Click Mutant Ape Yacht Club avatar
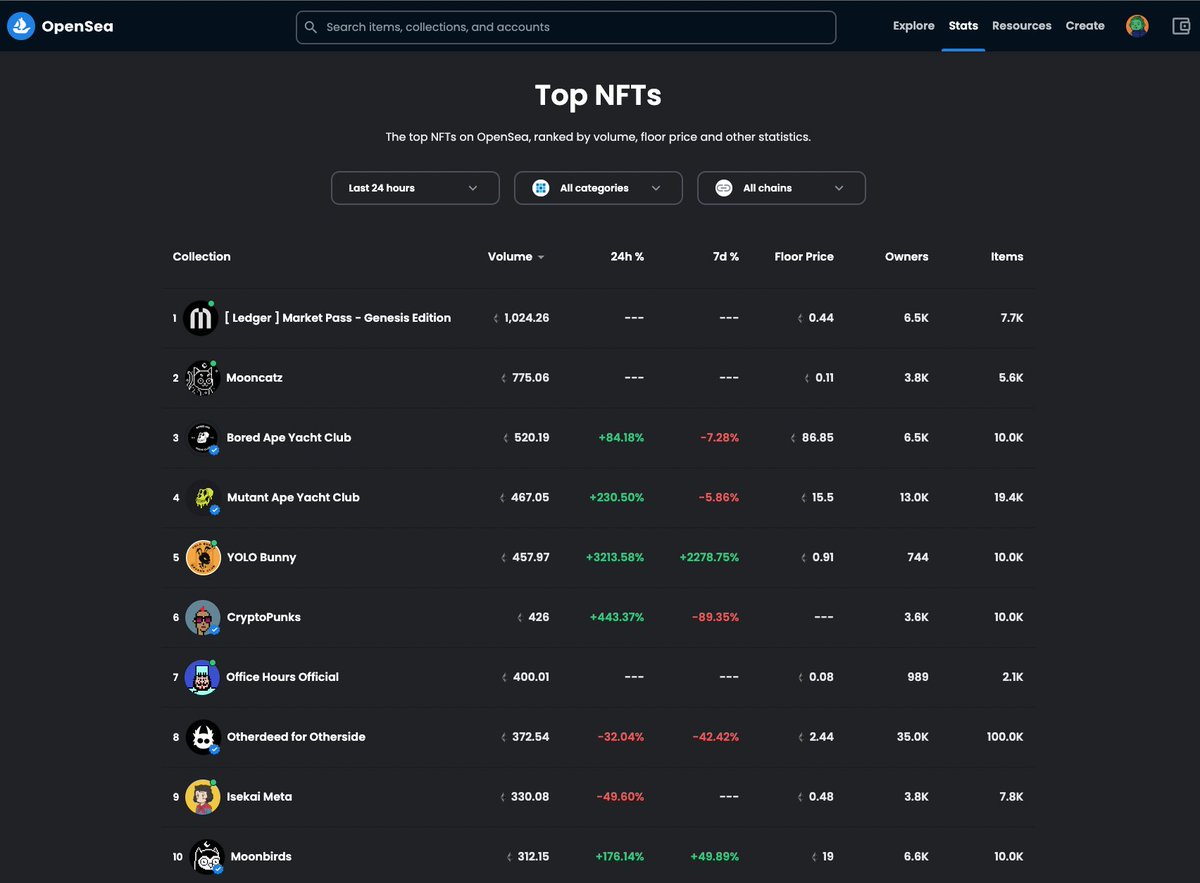 point(203,498)
